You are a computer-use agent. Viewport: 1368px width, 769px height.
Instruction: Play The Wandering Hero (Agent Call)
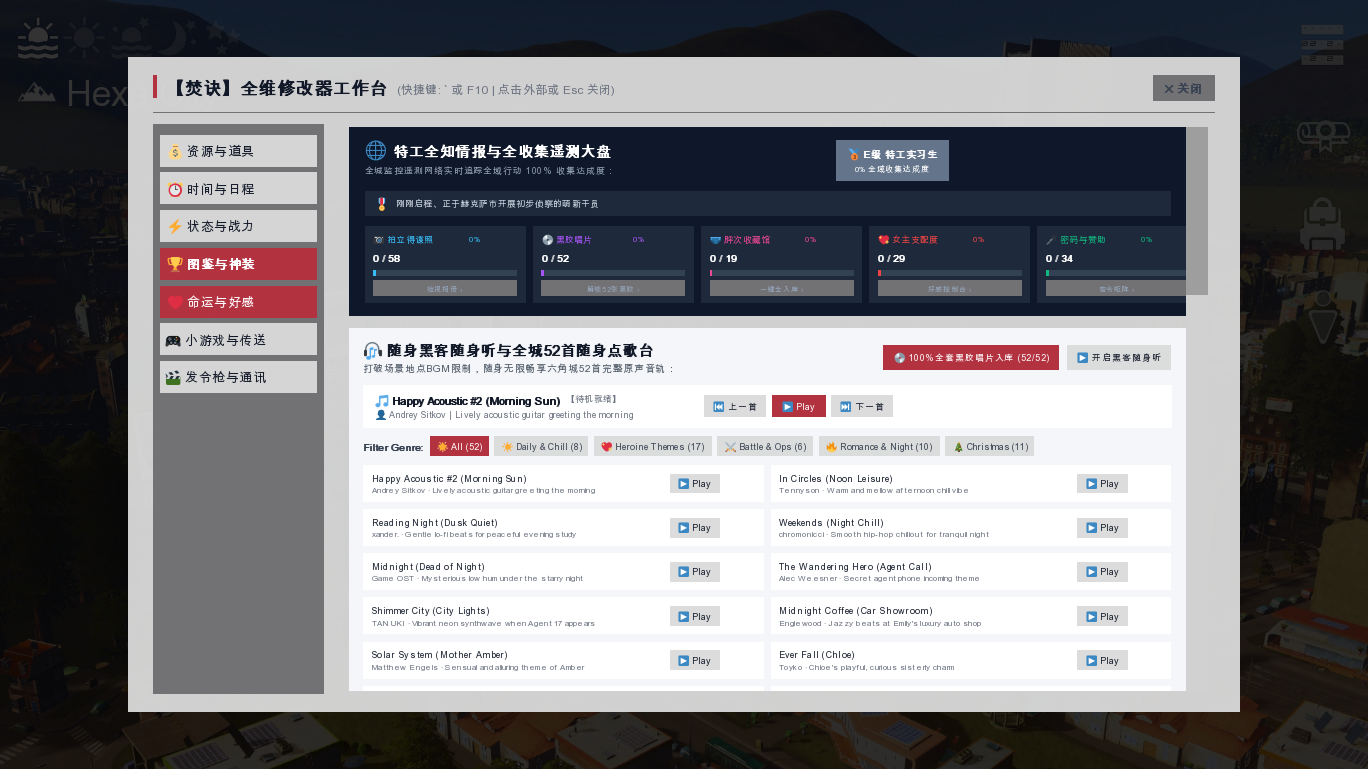pyautogui.click(x=1102, y=572)
